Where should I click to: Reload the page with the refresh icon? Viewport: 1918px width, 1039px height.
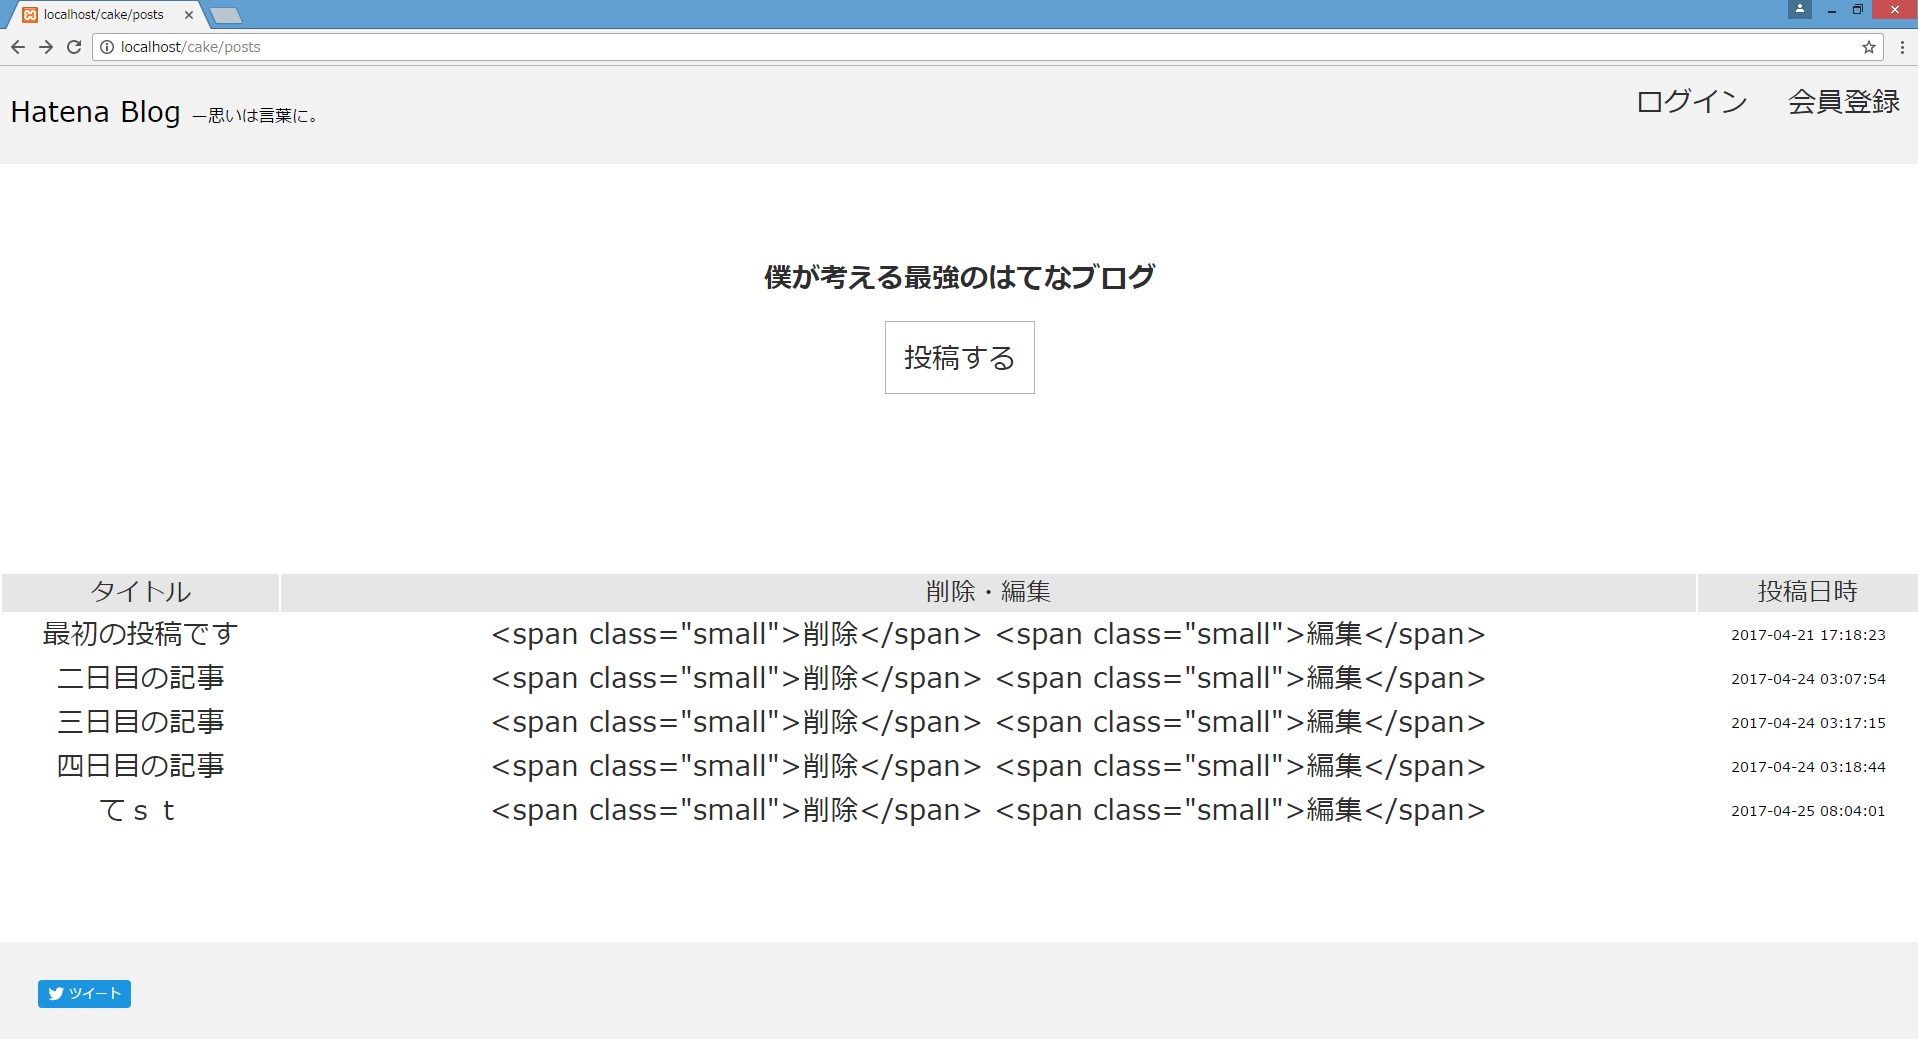pyautogui.click(x=74, y=47)
